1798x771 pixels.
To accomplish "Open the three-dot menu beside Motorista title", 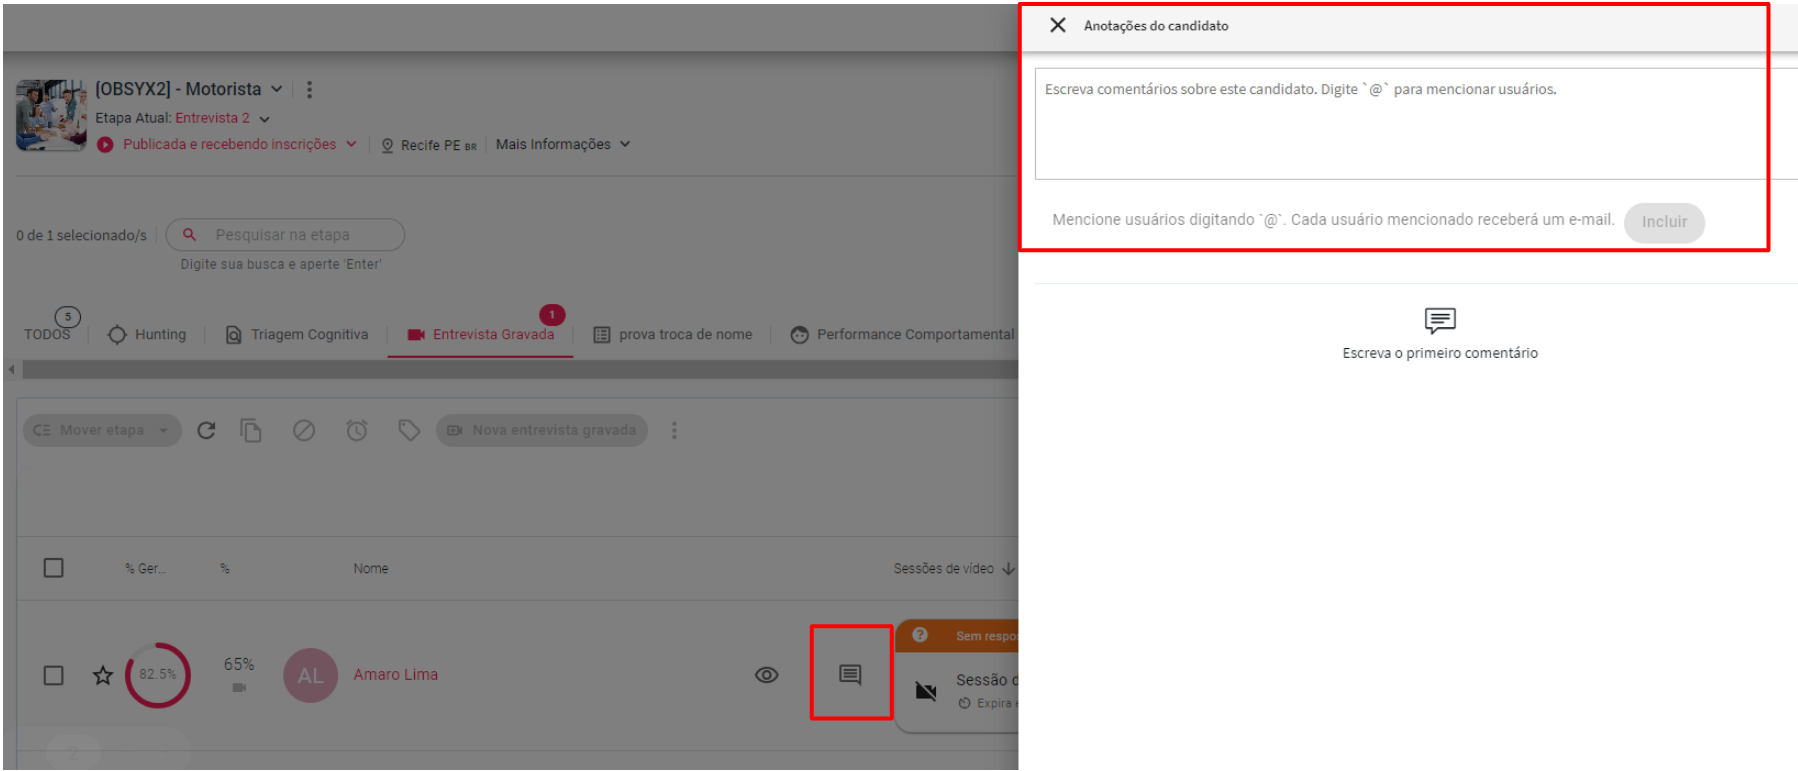I will pyautogui.click(x=309, y=90).
